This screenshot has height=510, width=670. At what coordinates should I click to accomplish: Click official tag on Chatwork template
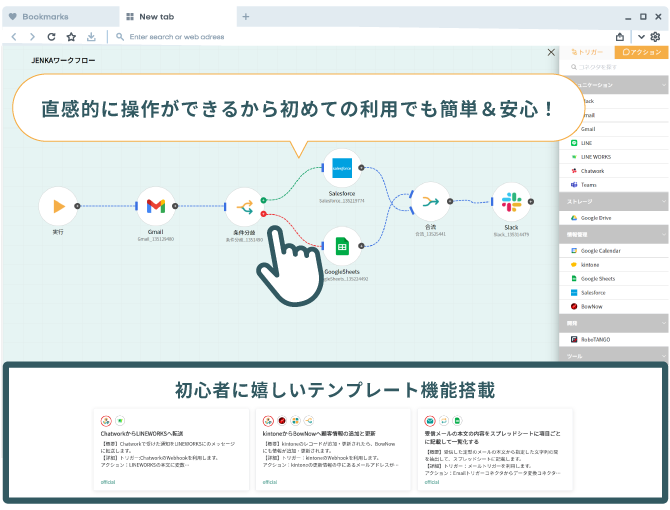pyautogui.click(x=108, y=482)
